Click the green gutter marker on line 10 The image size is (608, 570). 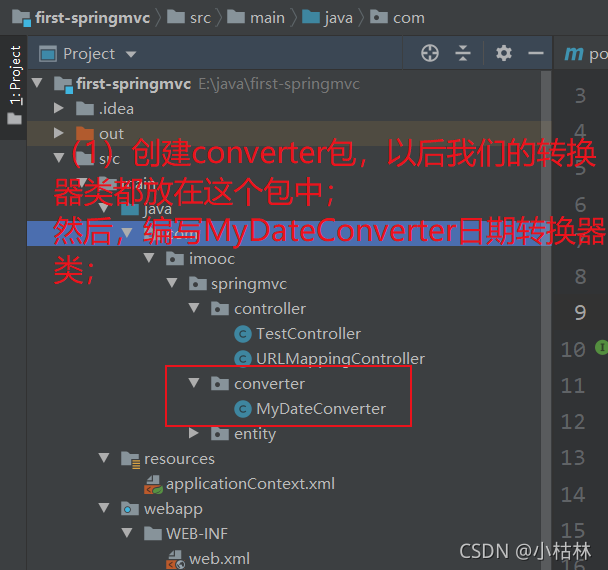click(601, 347)
